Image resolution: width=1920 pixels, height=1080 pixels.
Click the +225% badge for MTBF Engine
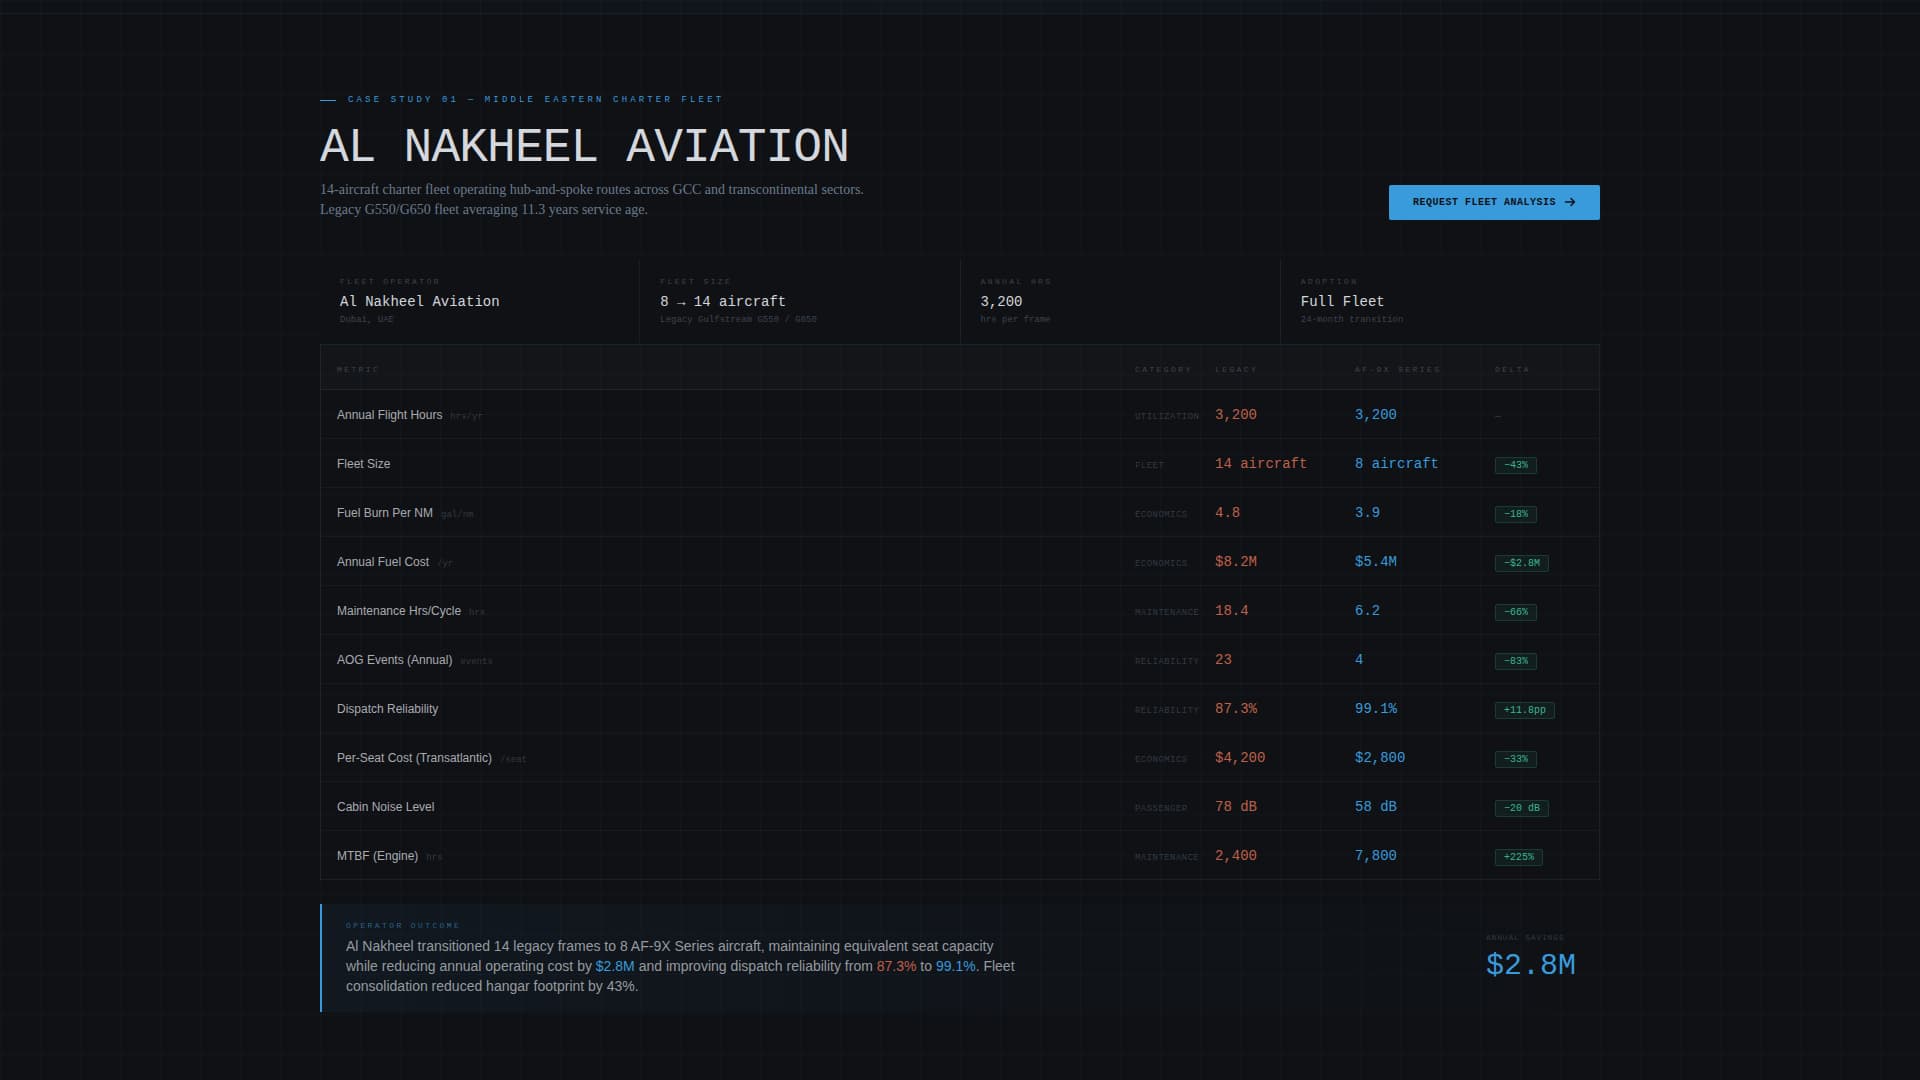point(1519,856)
